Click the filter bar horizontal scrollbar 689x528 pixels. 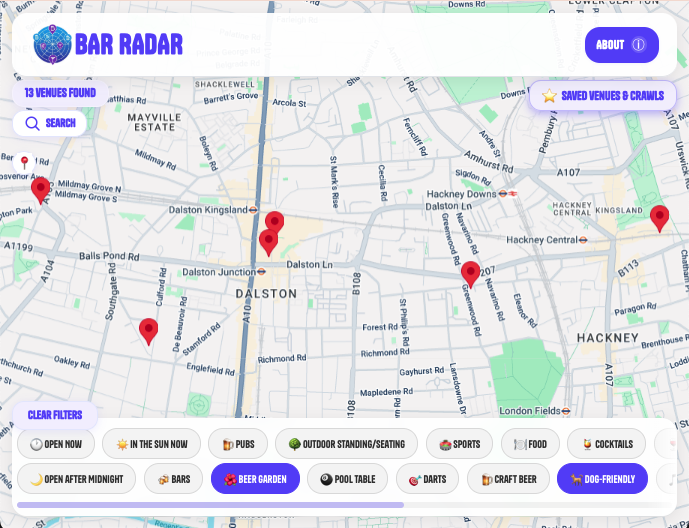(x=210, y=505)
